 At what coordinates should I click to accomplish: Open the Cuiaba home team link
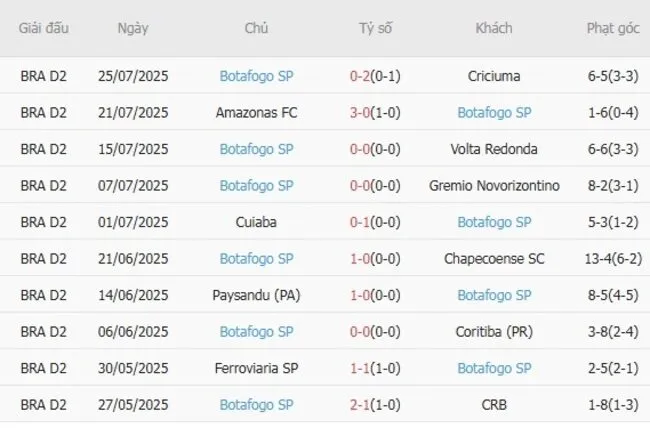pyautogui.click(x=256, y=222)
